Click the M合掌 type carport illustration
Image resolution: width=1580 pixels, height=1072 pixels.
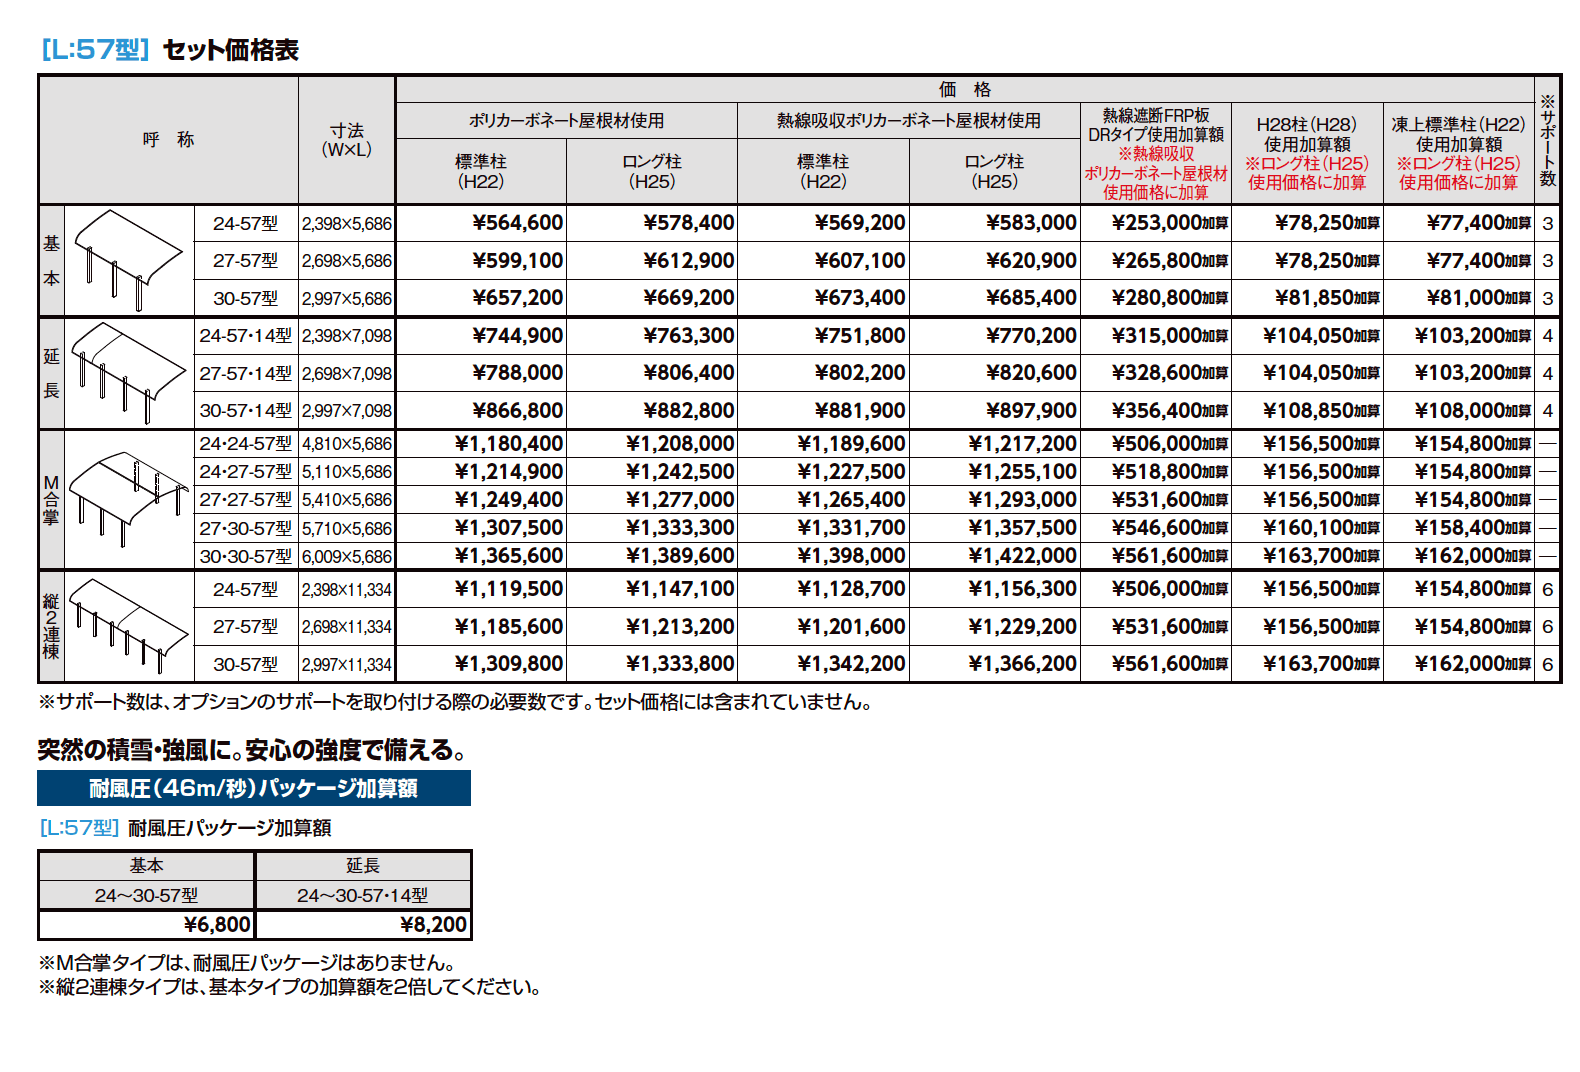[x=129, y=499]
